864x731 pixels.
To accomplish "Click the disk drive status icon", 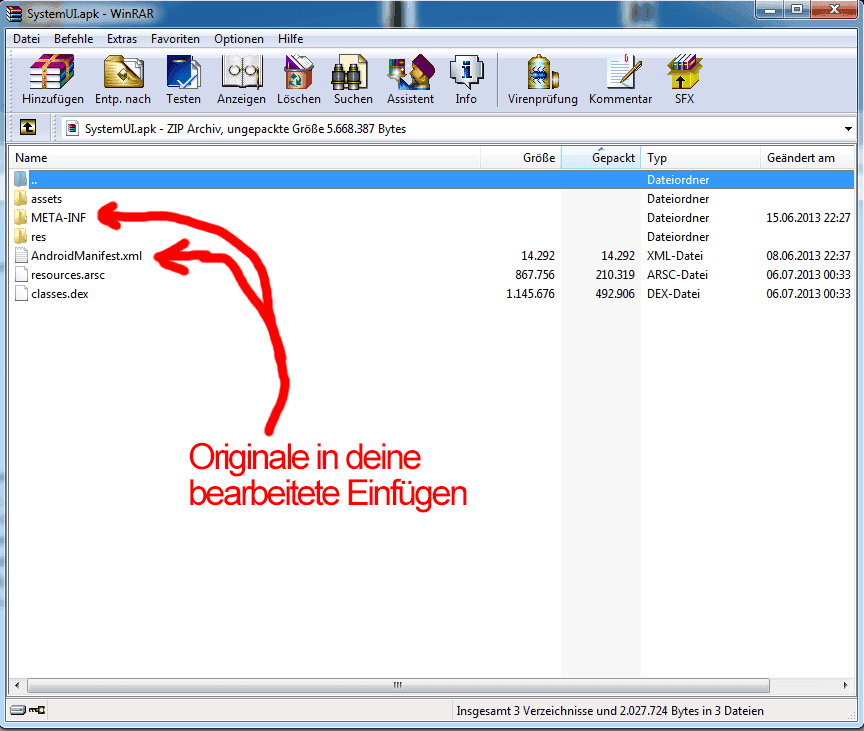I will click(18, 710).
